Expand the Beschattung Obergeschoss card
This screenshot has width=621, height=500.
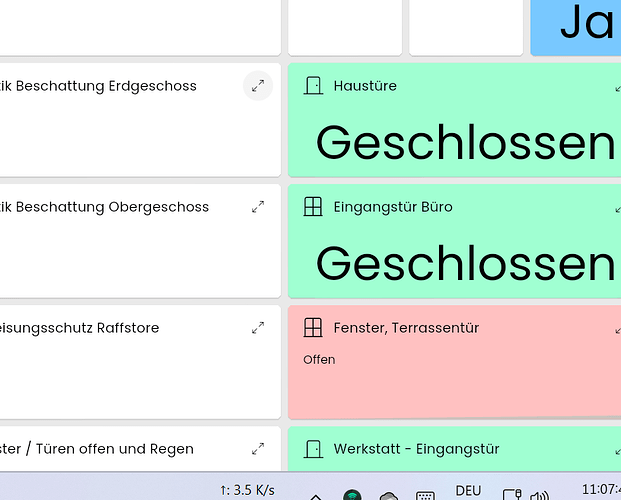(258, 207)
